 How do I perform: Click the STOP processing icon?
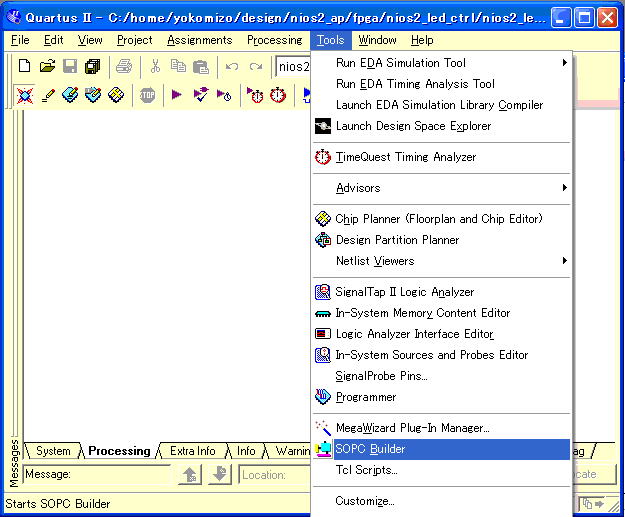pyautogui.click(x=147, y=95)
